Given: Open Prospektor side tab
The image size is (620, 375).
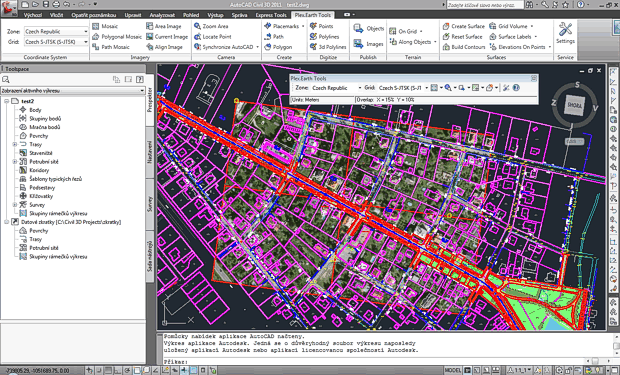Looking at the screenshot, I should point(150,100).
